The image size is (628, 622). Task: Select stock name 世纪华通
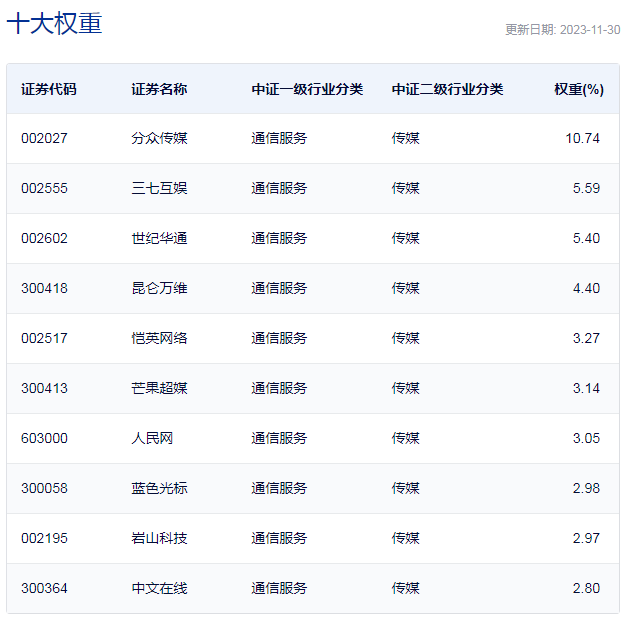[159, 238]
